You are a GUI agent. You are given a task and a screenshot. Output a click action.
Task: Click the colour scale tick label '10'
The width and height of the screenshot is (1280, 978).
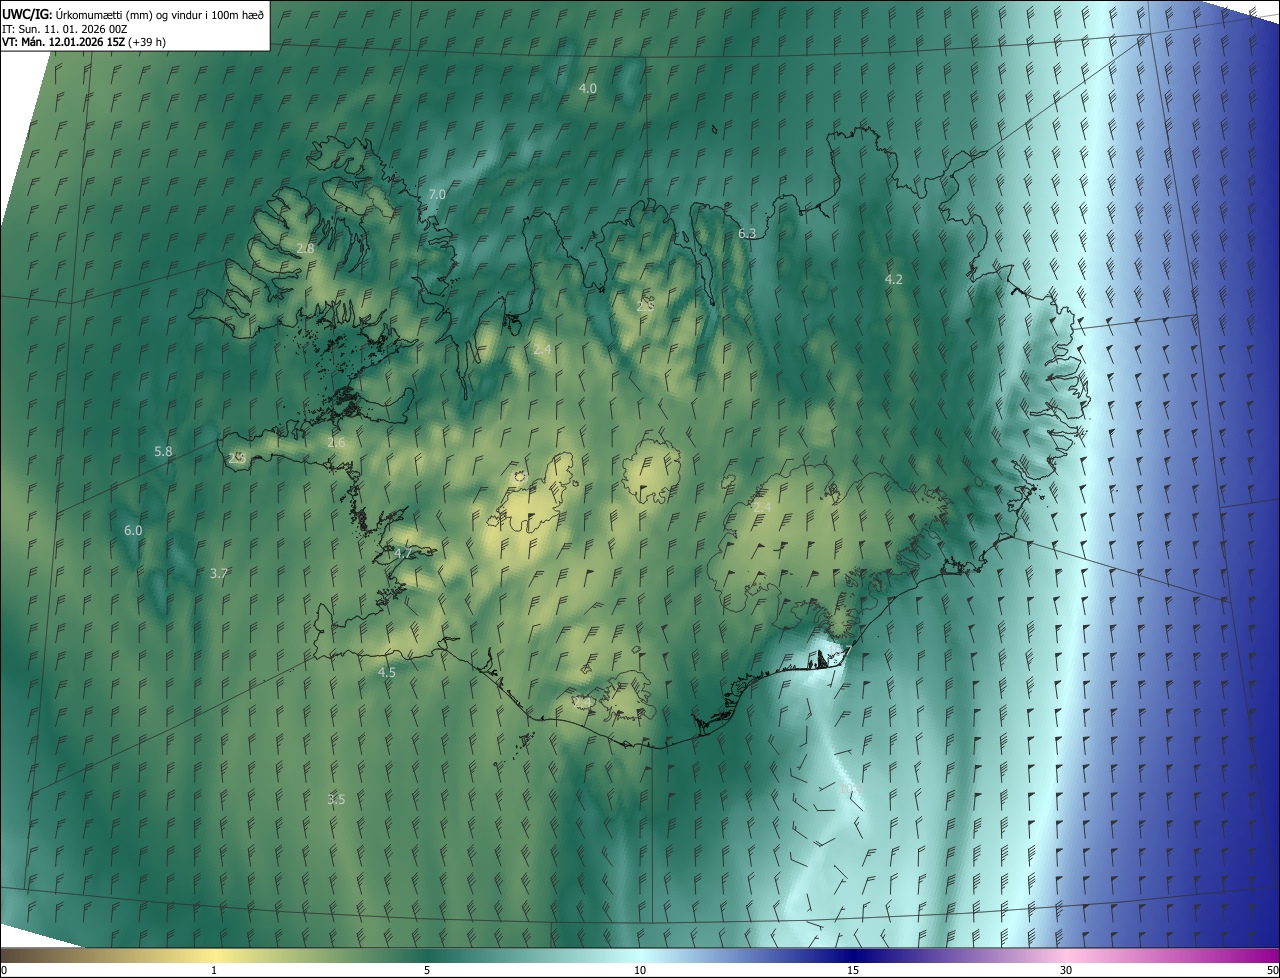coord(640,970)
